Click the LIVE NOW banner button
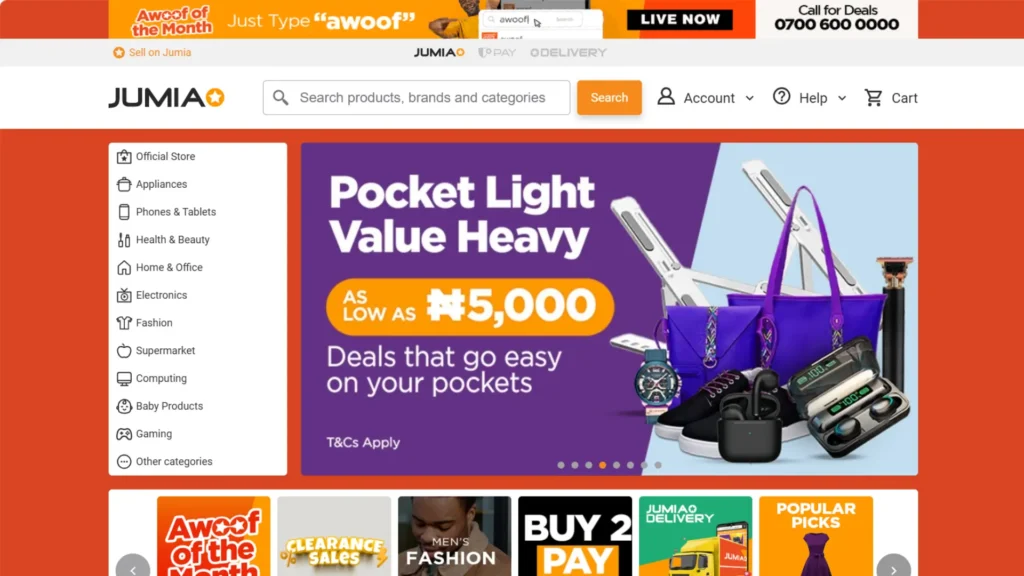This screenshot has height=576, width=1024. (x=680, y=20)
